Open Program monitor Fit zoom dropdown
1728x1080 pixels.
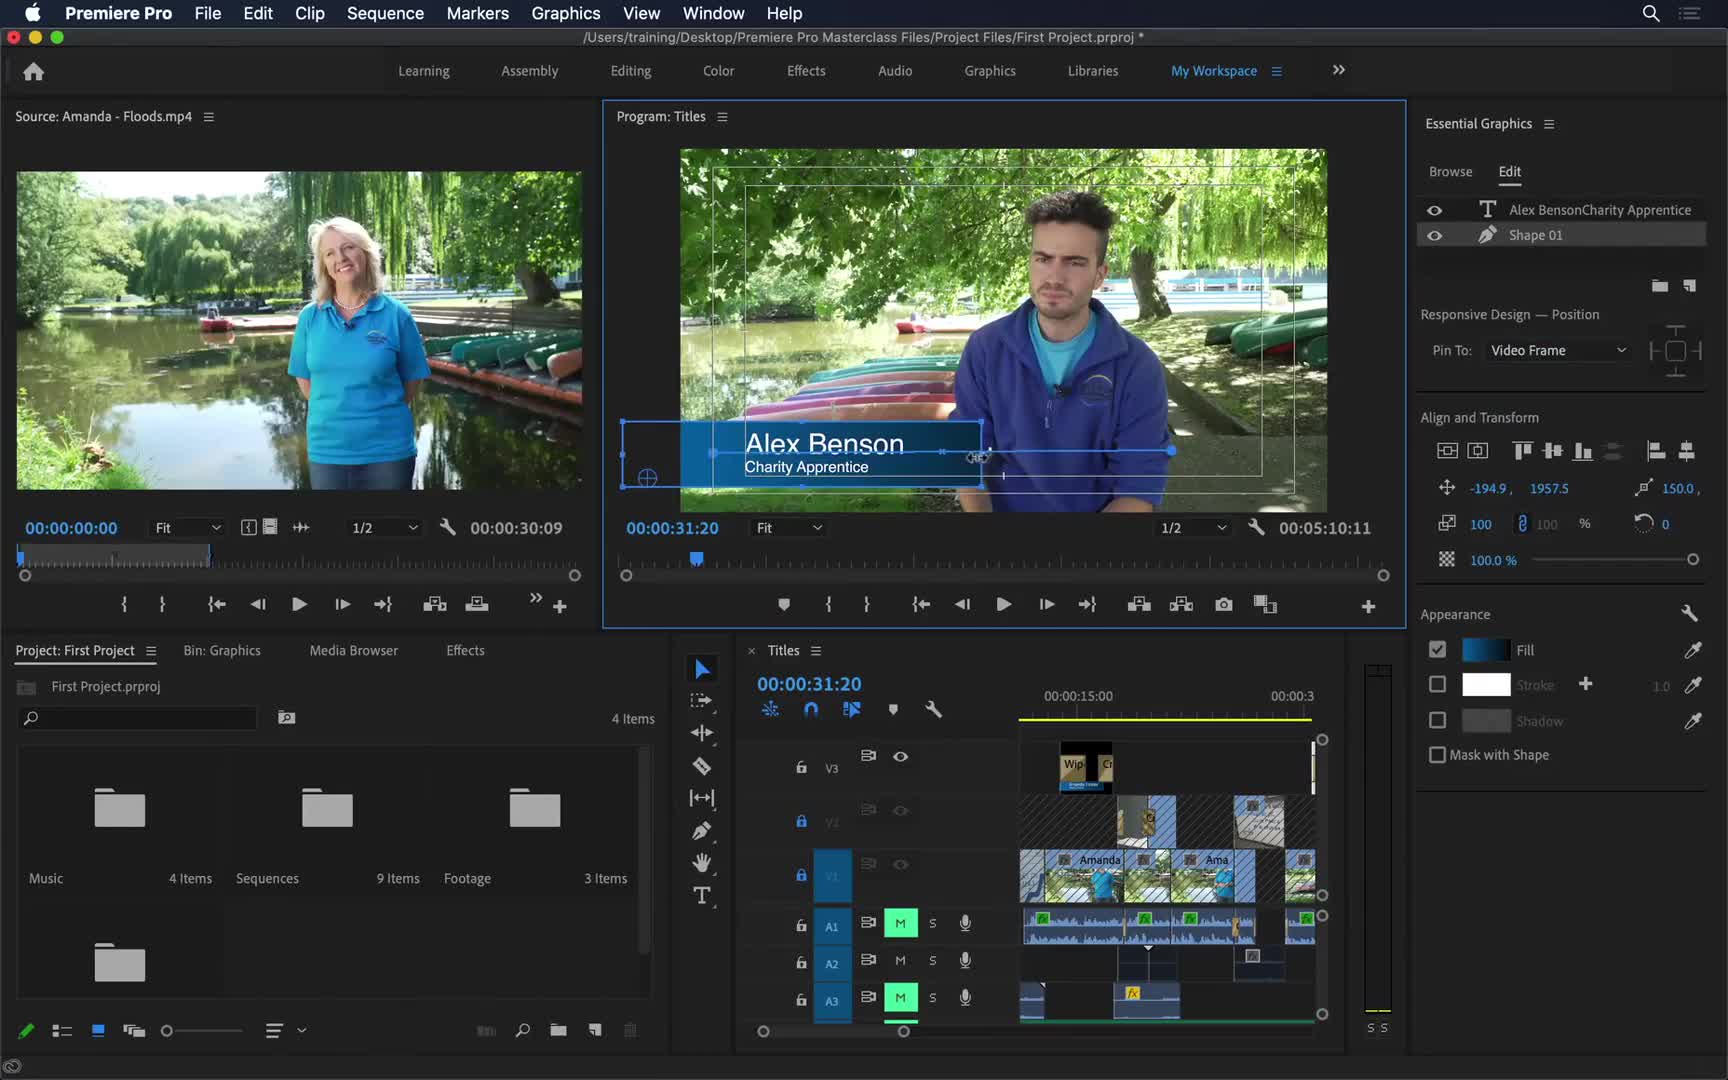[x=788, y=527]
